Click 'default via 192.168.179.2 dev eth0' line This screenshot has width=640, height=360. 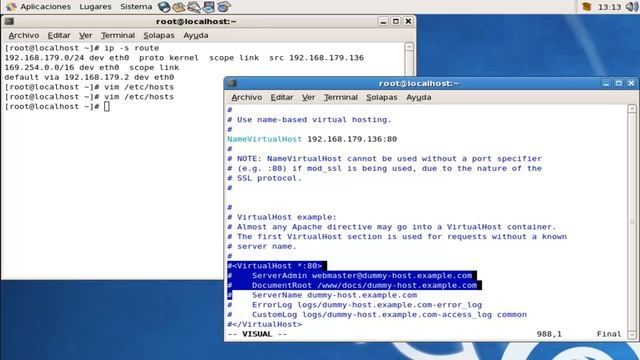point(89,78)
